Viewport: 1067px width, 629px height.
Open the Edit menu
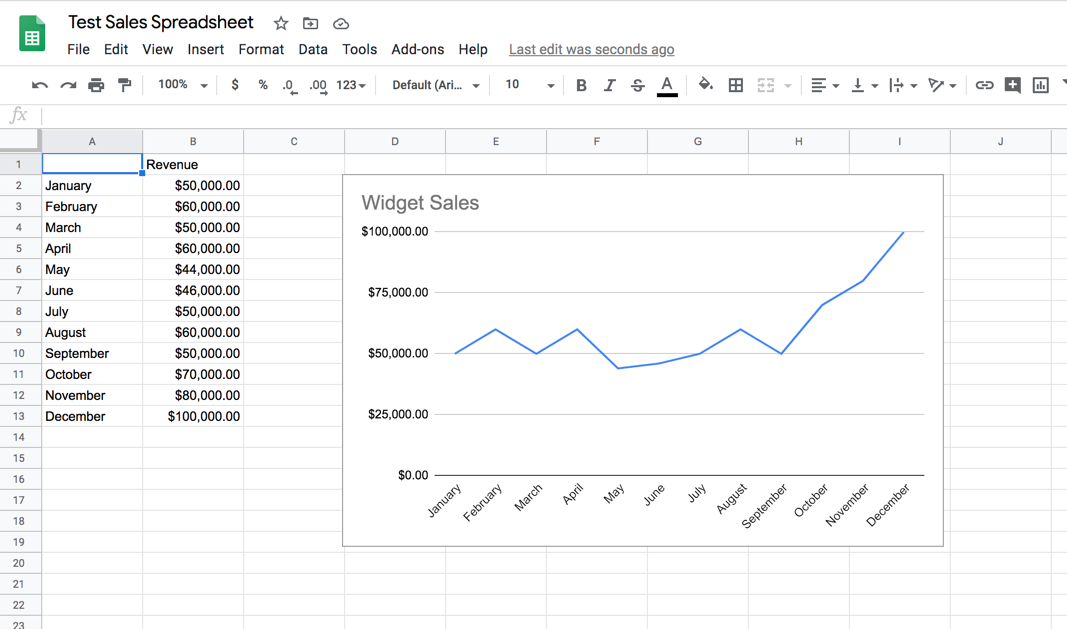116,49
